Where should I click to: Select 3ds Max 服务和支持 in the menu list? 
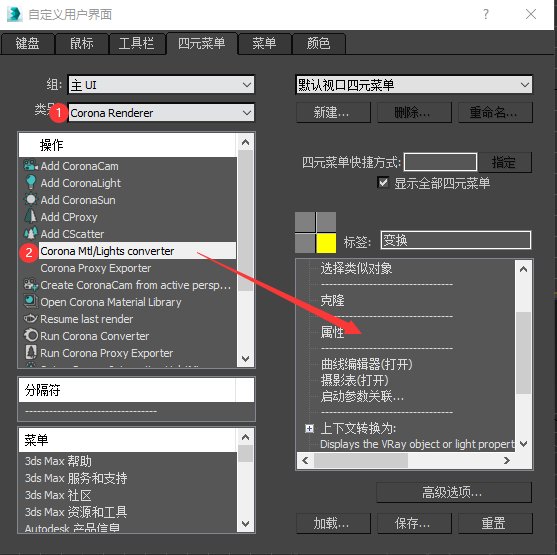pyautogui.click(x=76, y=478)
